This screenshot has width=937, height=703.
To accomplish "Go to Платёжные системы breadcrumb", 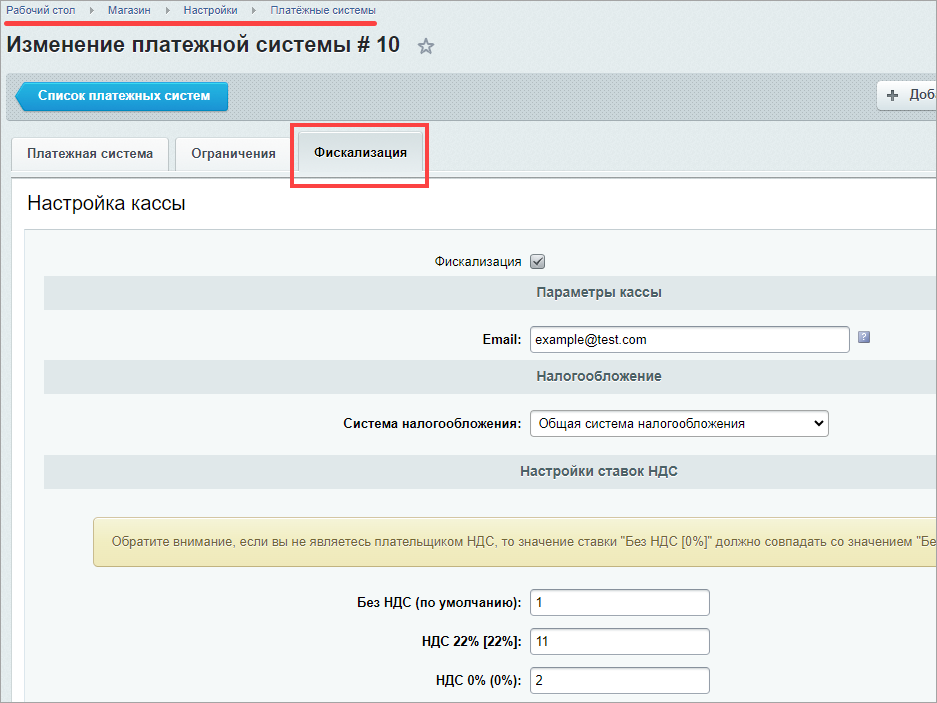I will click(323, 10).
